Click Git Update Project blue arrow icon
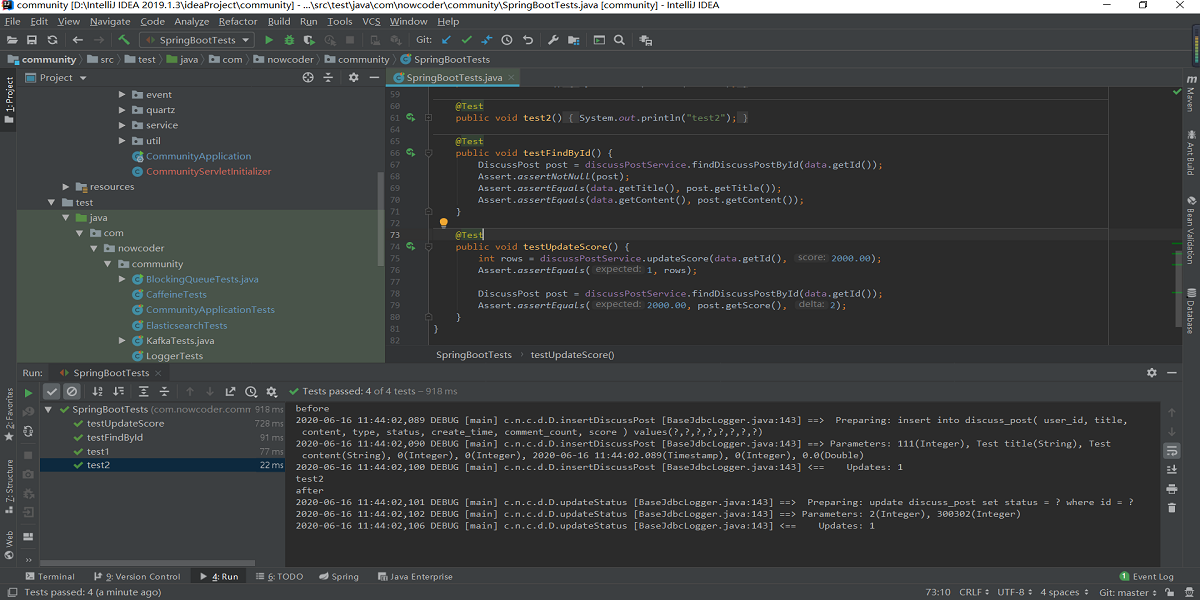The height and width of the screenshot is (600, 1200). (x=446, y=40)
